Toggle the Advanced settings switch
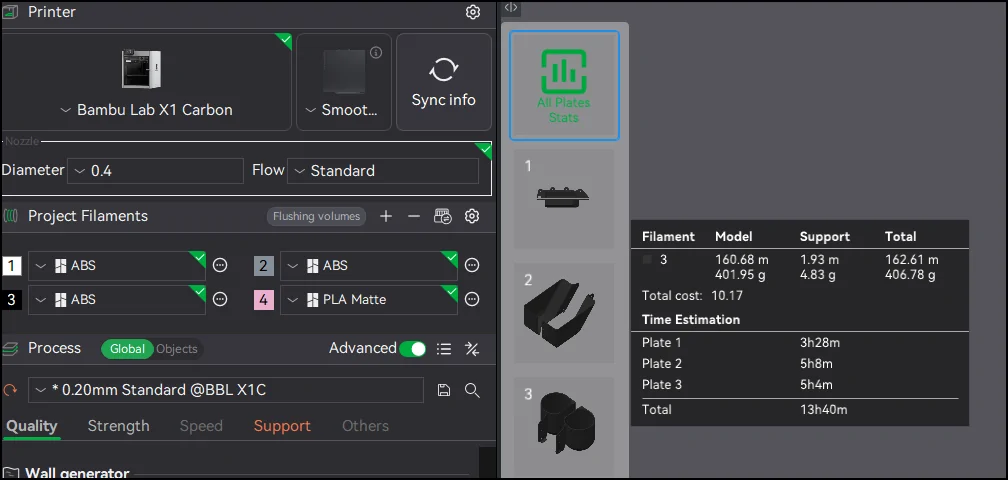The height and width of the screenshot is (480, 1008). click(412, 349)
